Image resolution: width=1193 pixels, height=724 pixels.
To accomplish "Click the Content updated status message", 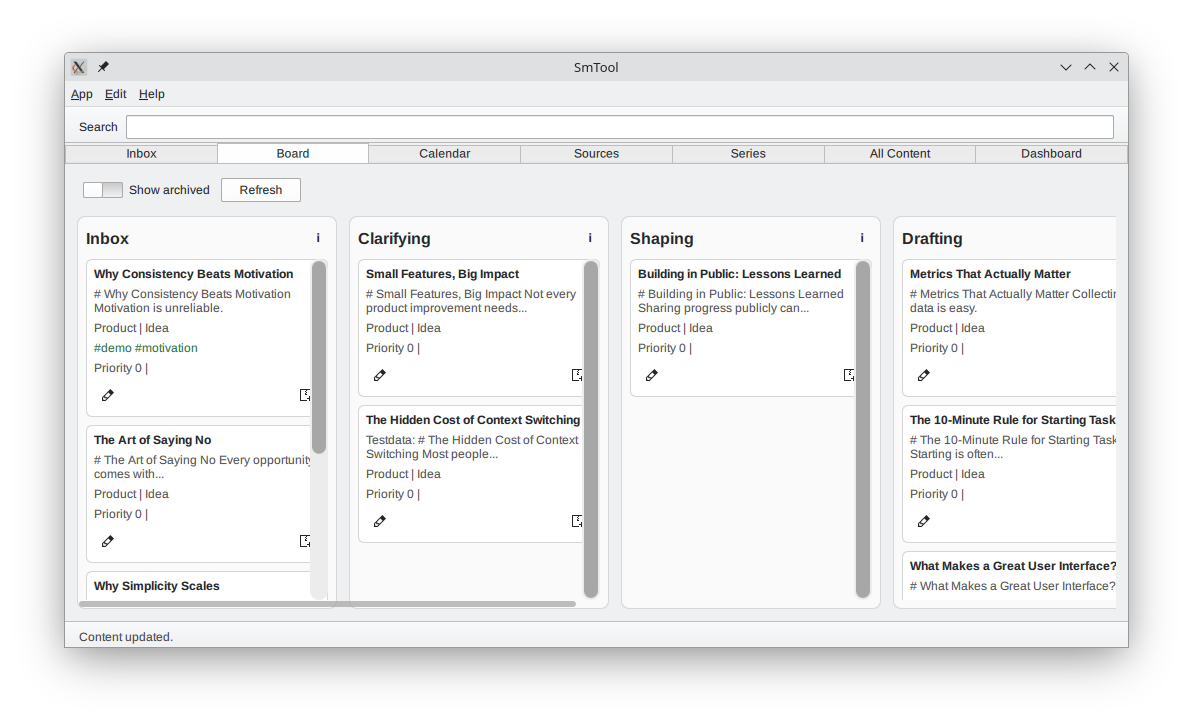I will (x=126, y=637).
